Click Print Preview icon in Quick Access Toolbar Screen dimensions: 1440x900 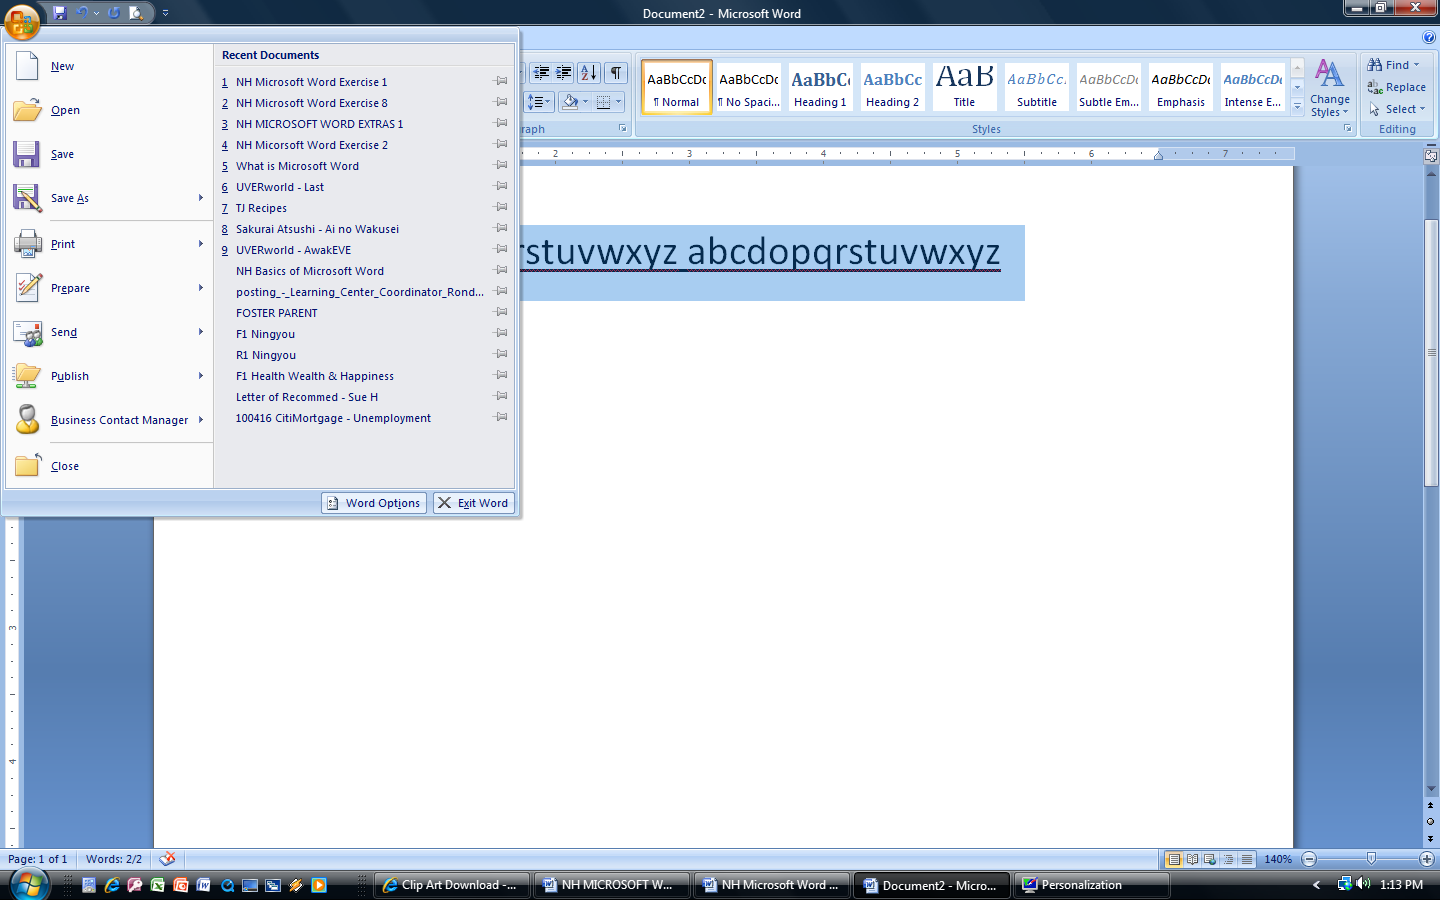[136, 13]
